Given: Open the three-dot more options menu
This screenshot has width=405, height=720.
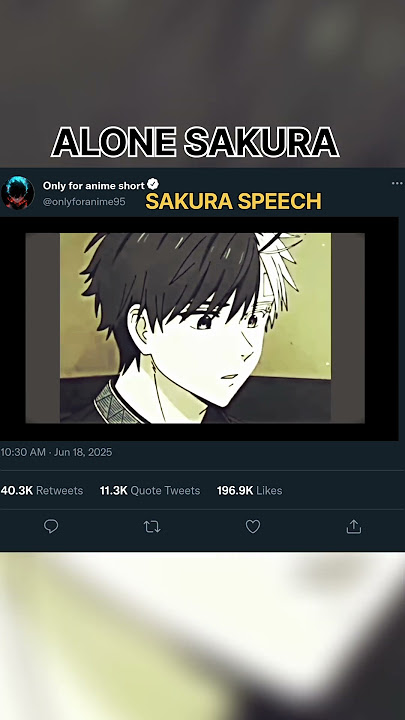Looking at the screenshot, I should 397,183.
